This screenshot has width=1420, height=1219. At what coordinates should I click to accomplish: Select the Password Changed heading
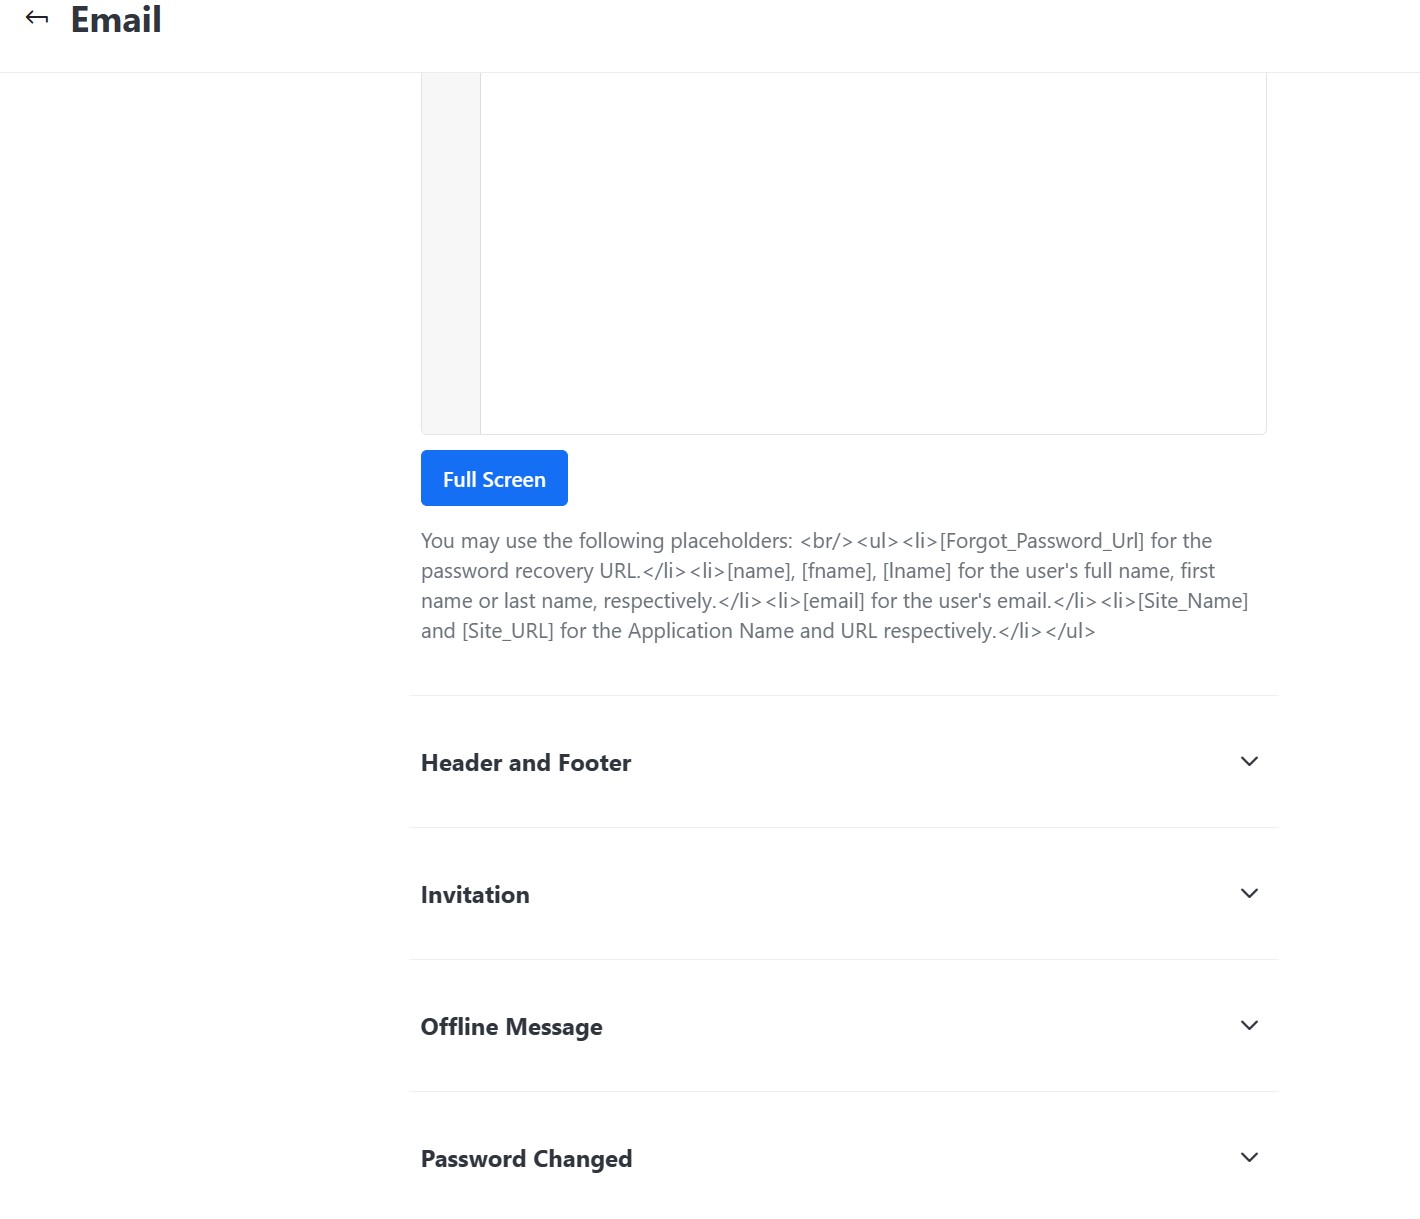pos(526,1159)
